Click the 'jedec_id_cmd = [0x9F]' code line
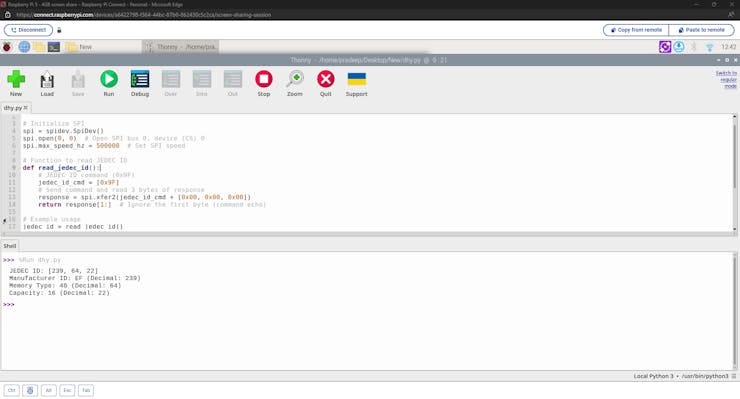 pyautogui.click(x=78, y=182)
